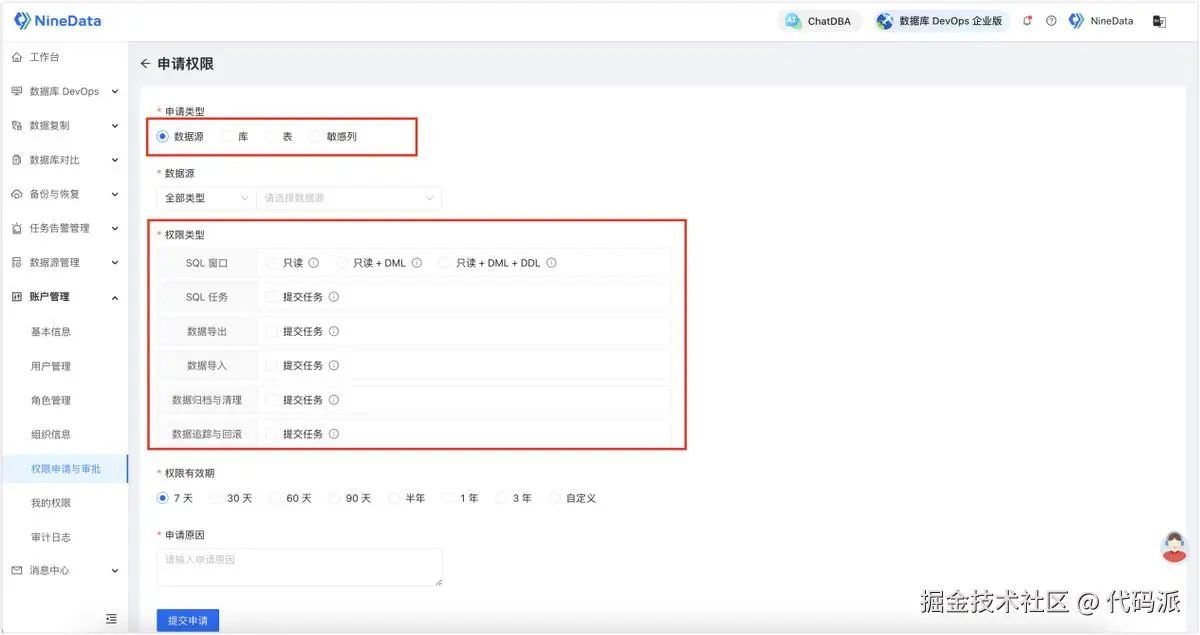
Task: Click the 数据库 DevOps monitor icon
Action: point(16,91)
